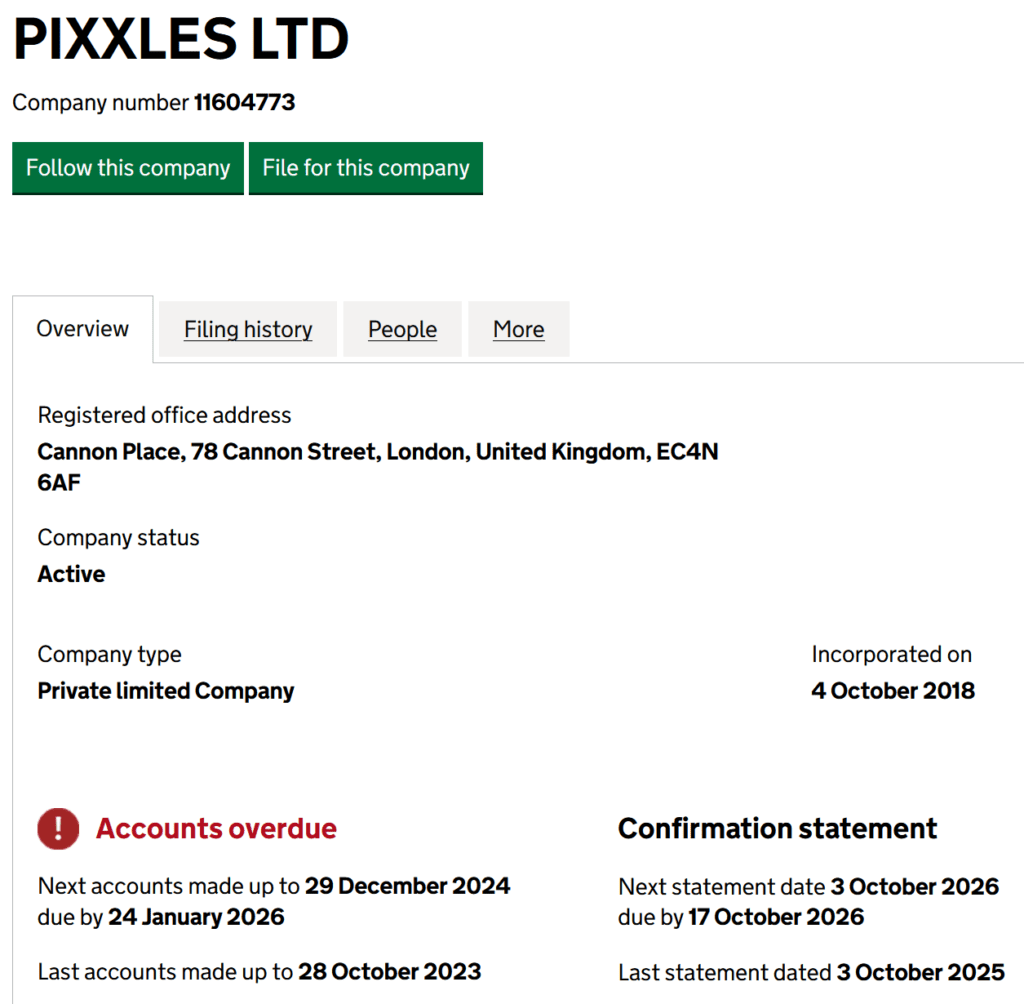Click the red Accounts overdue warning icon
This screenshot has height=1004, width=1024.
(57, 829)
